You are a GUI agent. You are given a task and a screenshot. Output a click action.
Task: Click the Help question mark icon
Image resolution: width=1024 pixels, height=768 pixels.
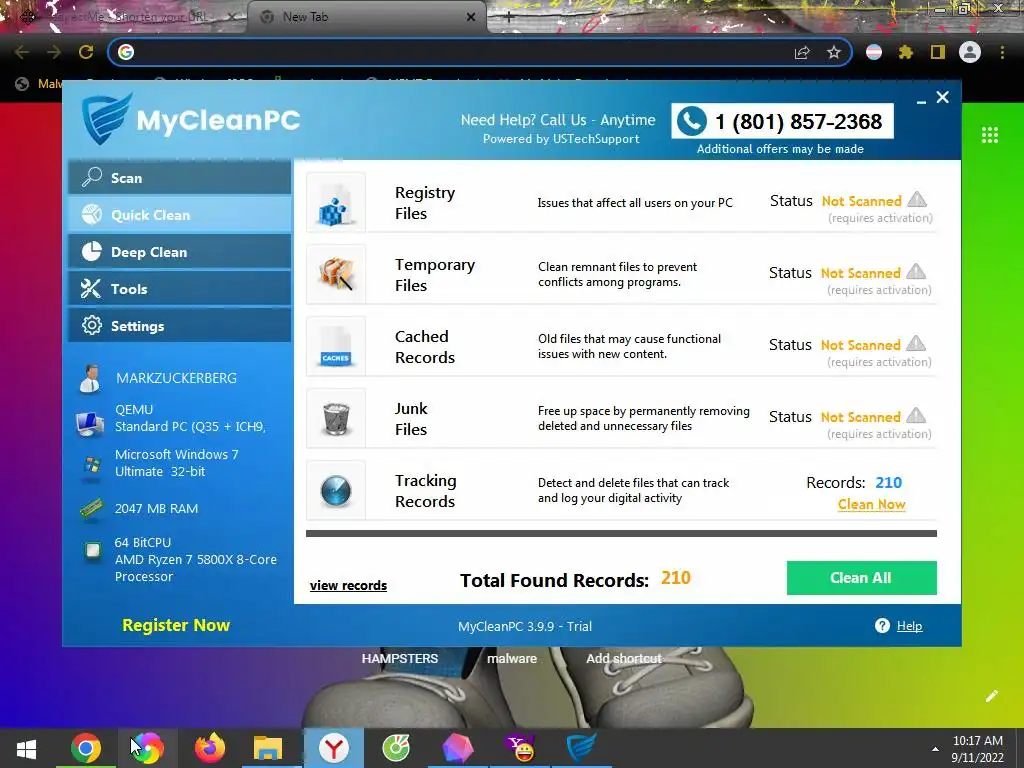[x=882, y=626]
